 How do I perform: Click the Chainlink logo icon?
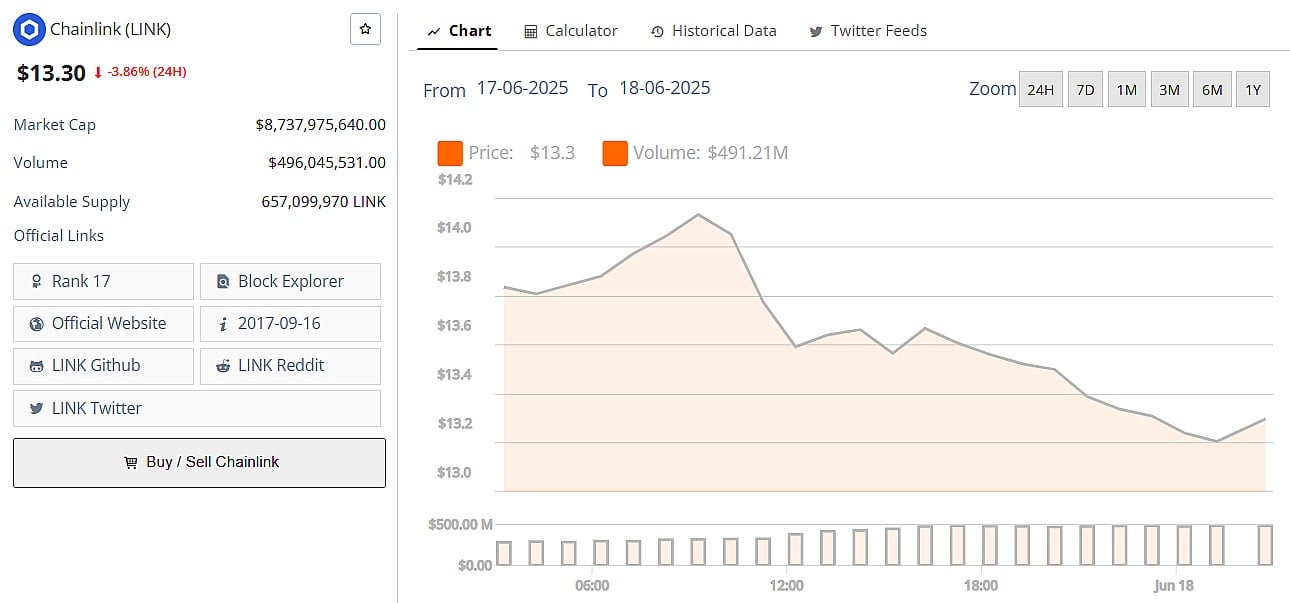click(x=29, y=29)
